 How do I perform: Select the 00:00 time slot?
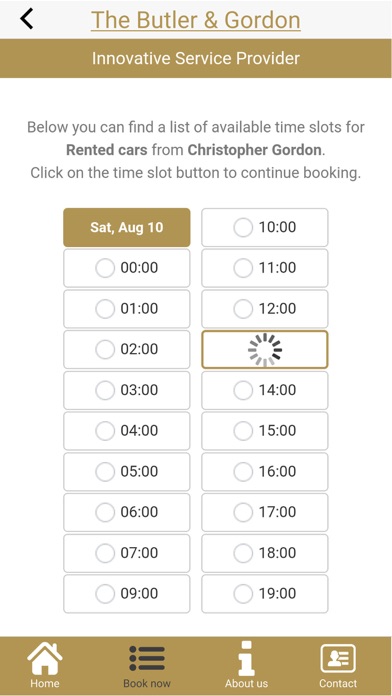(x=127, y=268)
